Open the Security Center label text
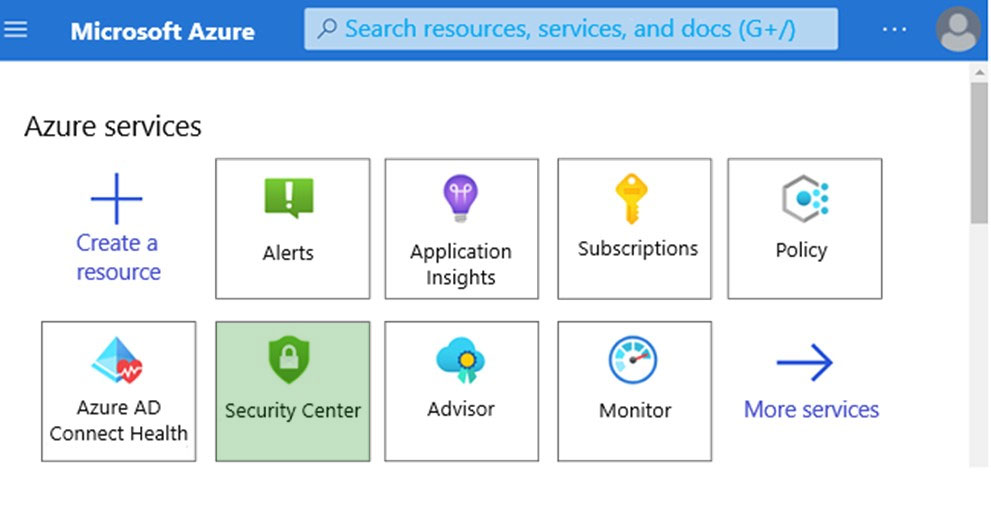Image resolution: width=991 pixels, height=506 pixels. (x=293, y=411)
